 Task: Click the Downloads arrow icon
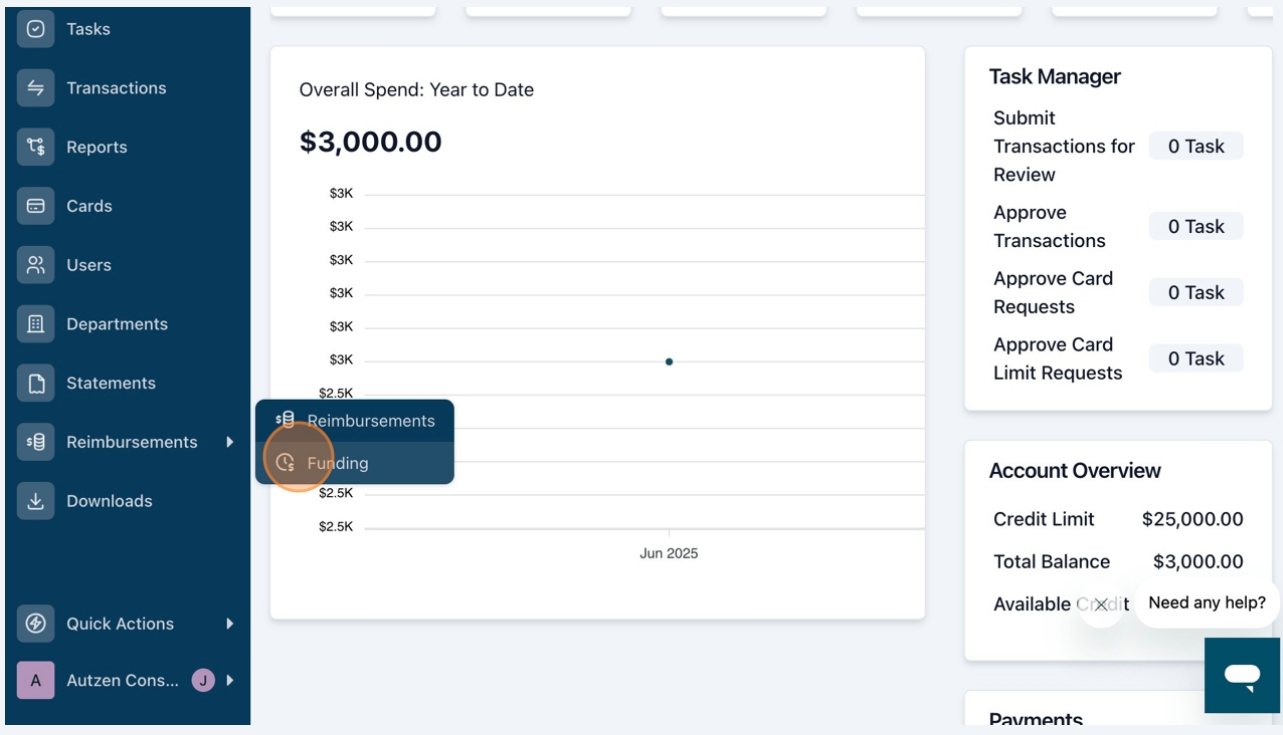pyautogui.click(x=36, y=501)
